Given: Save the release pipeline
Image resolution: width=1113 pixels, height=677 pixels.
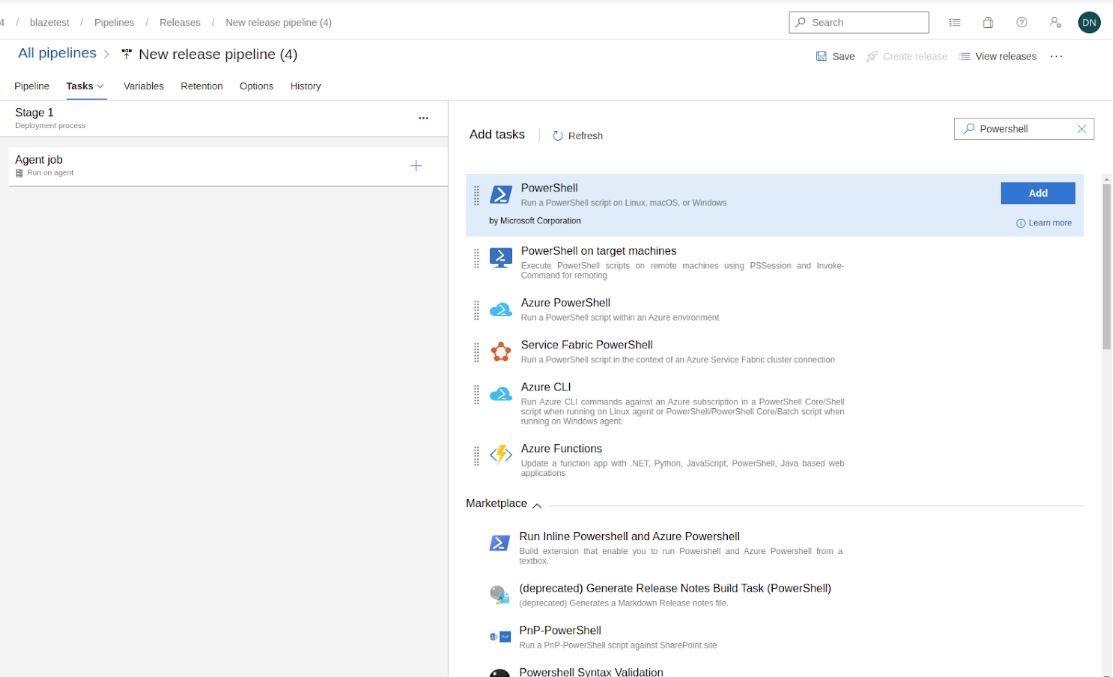Looking at the screenshot, I should [x=835, y=56].
